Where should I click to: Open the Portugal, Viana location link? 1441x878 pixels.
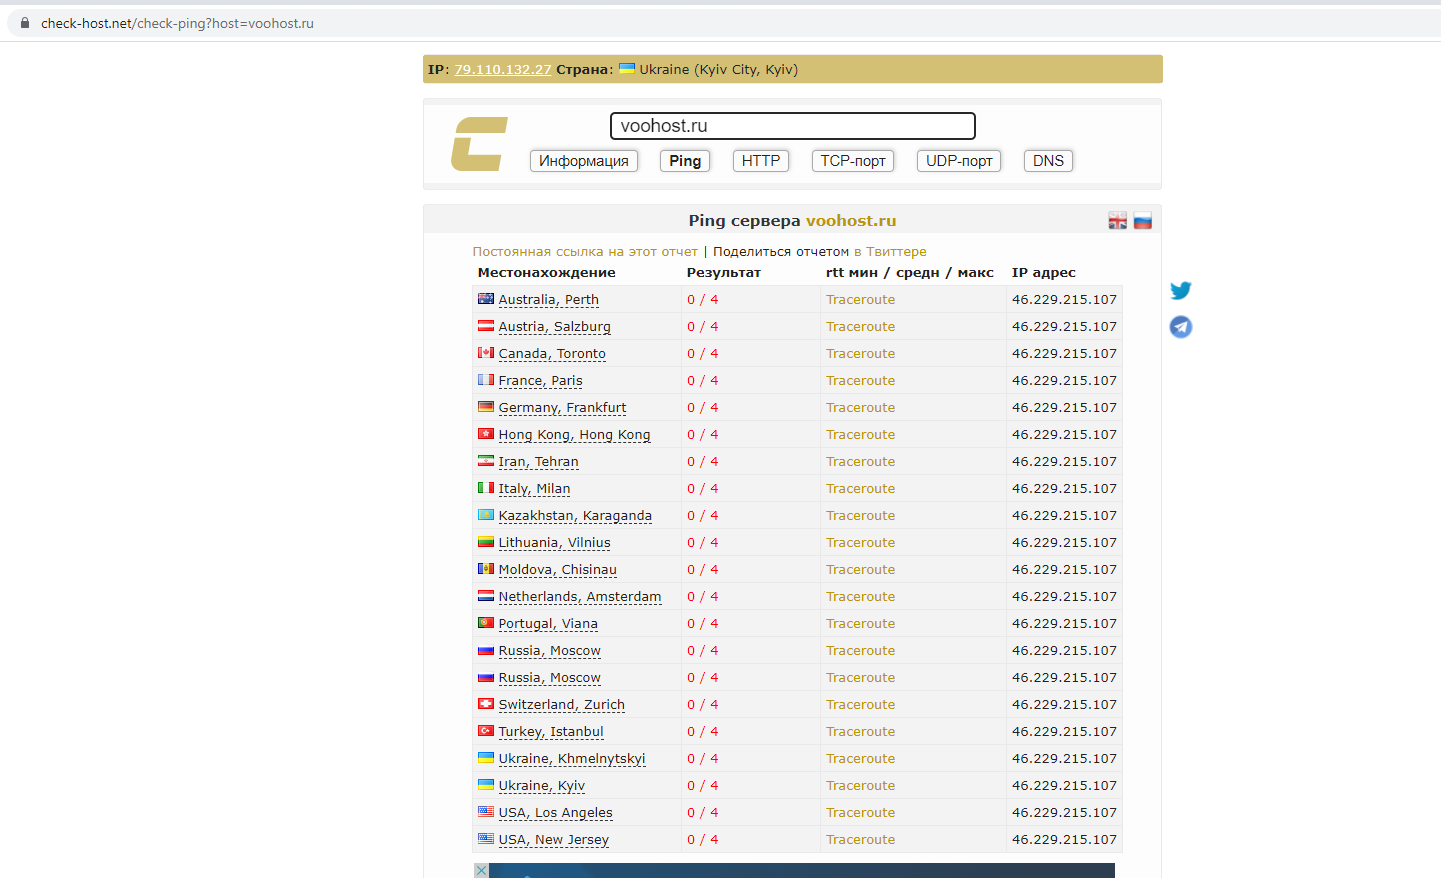pyautogui.click(x=548, y=624)
